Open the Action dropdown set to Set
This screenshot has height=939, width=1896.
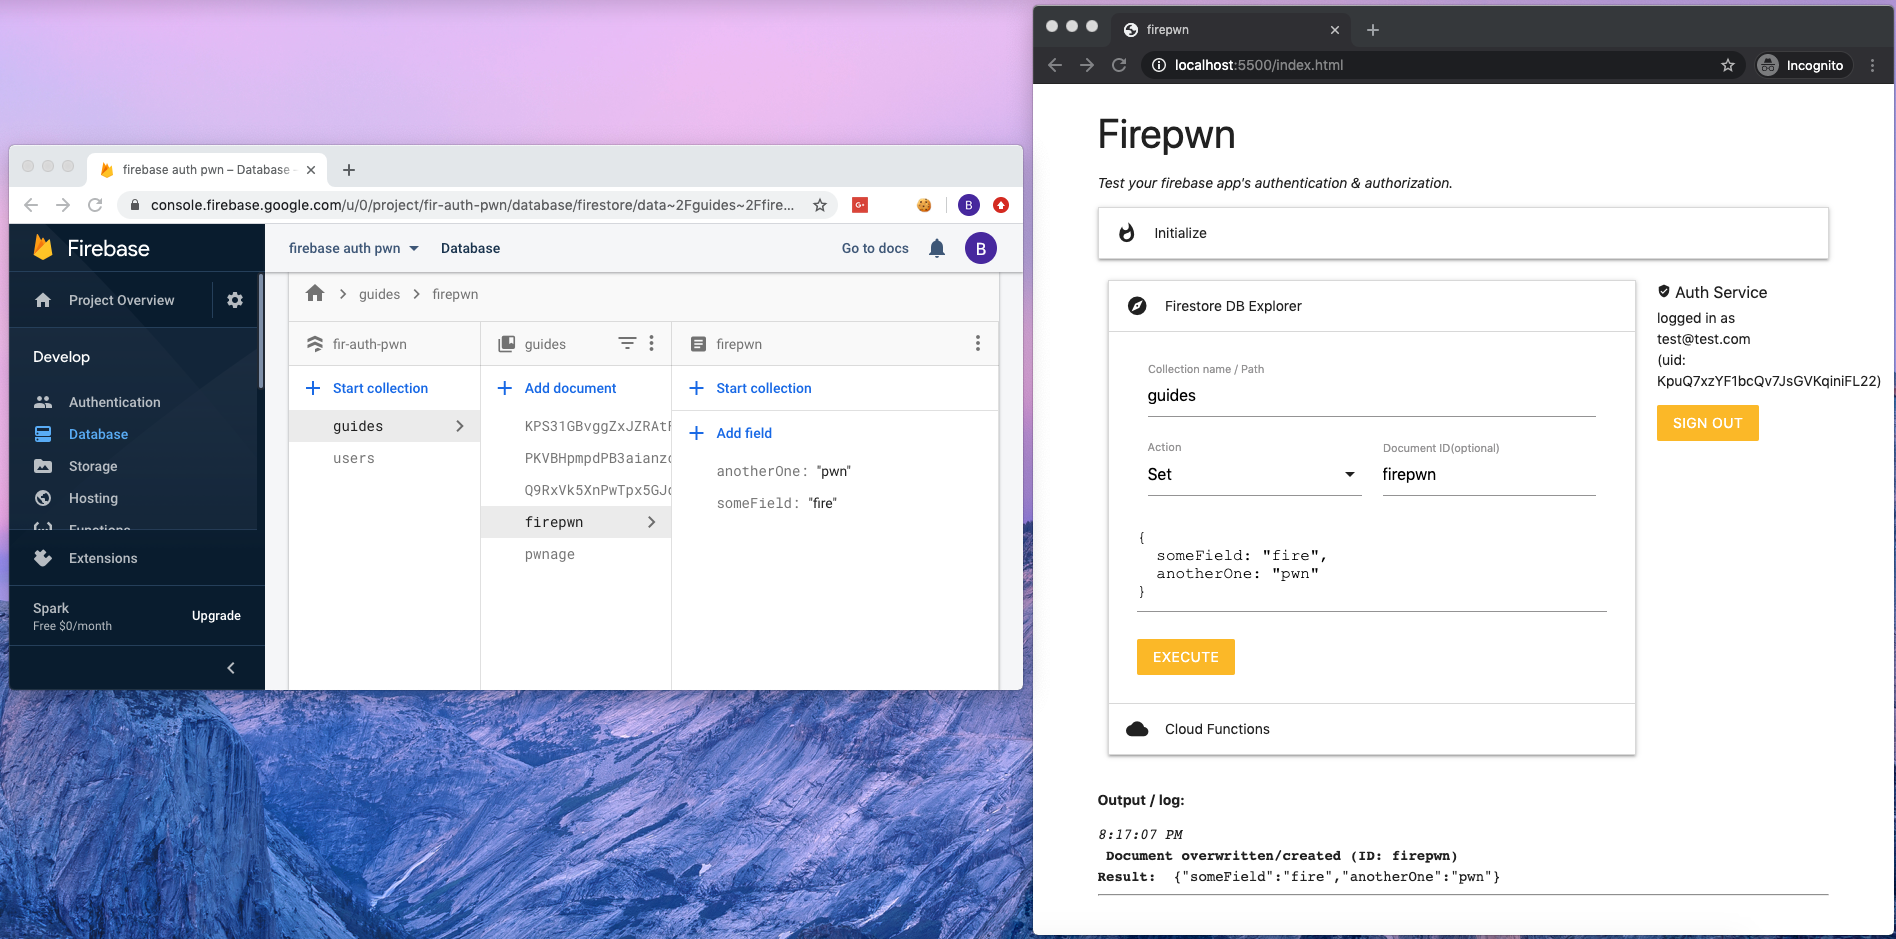click(x=1254, y=475)
